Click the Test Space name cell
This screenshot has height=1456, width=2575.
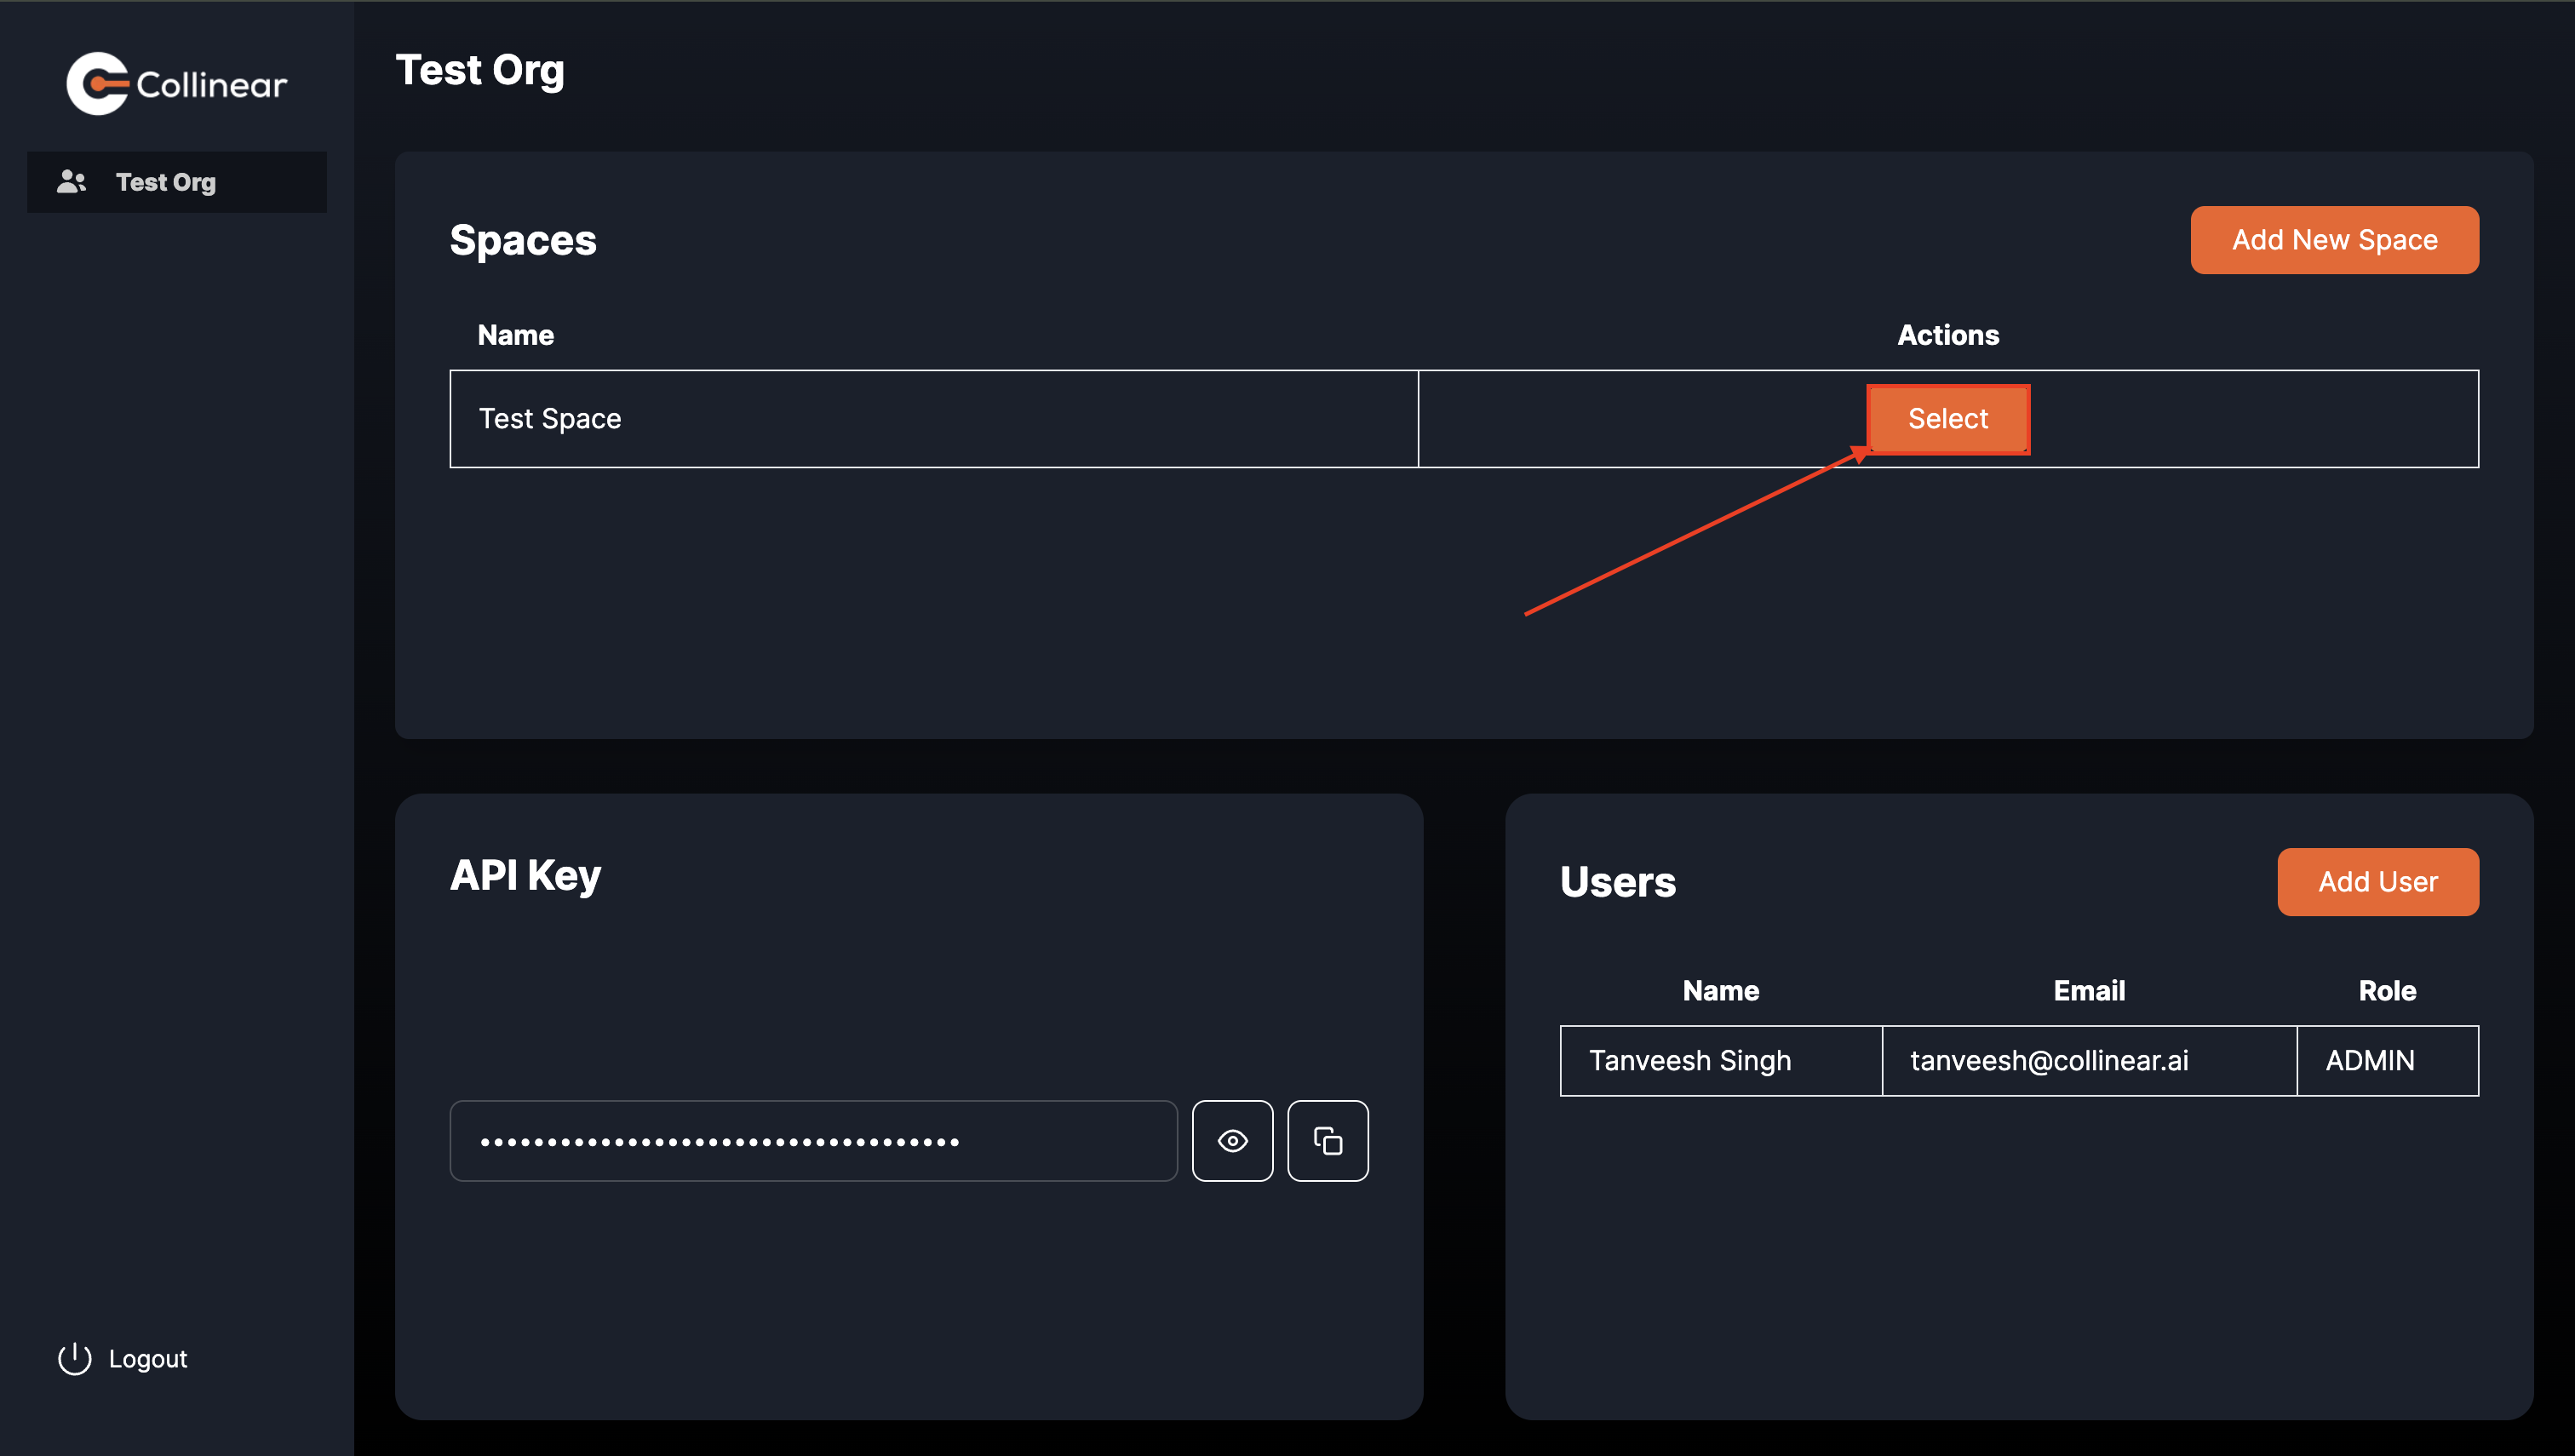(x=934, y=419)
